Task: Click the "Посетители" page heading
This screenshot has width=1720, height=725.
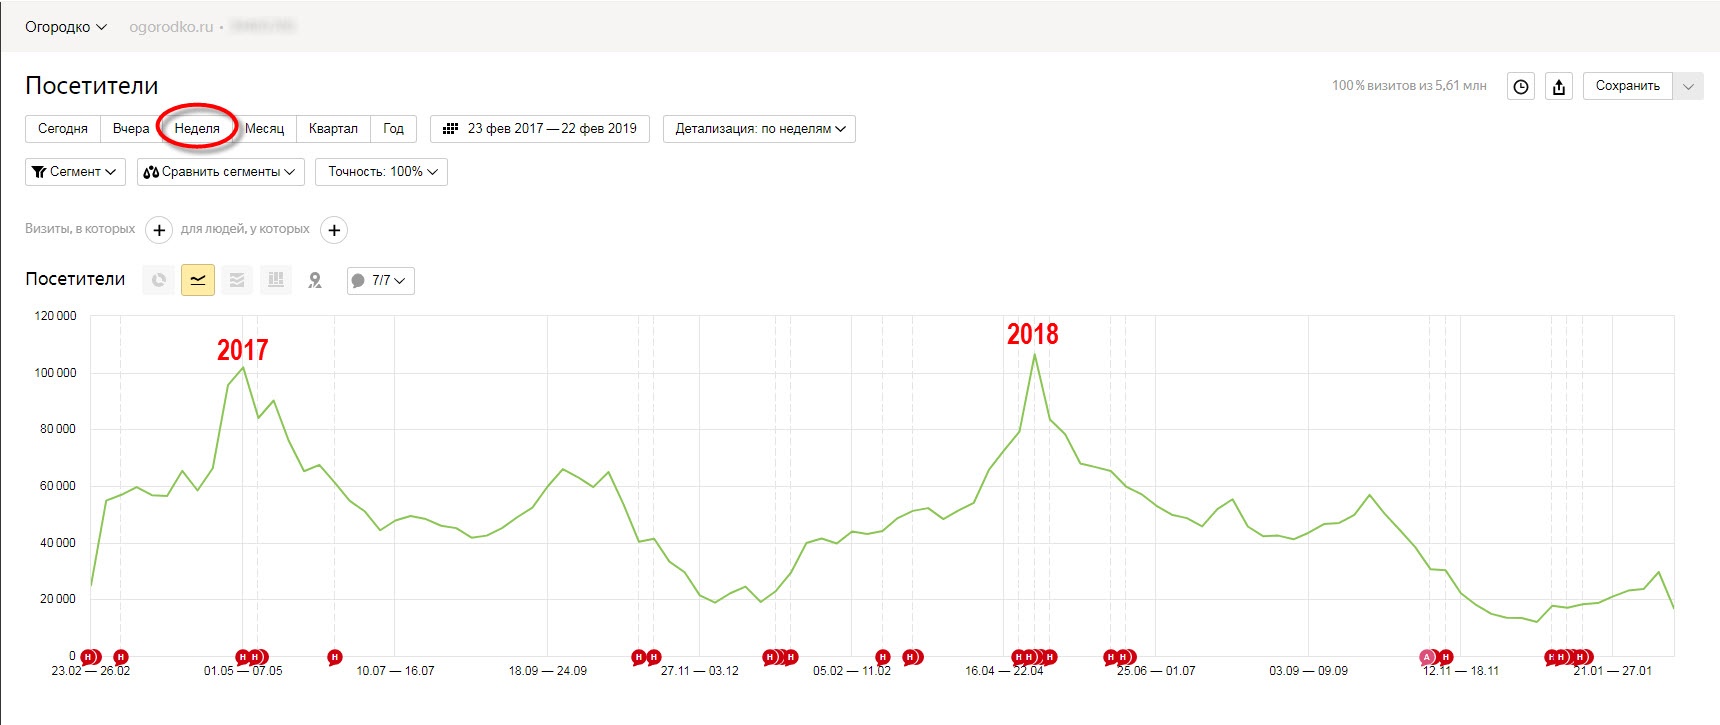Action: point(92,86)
